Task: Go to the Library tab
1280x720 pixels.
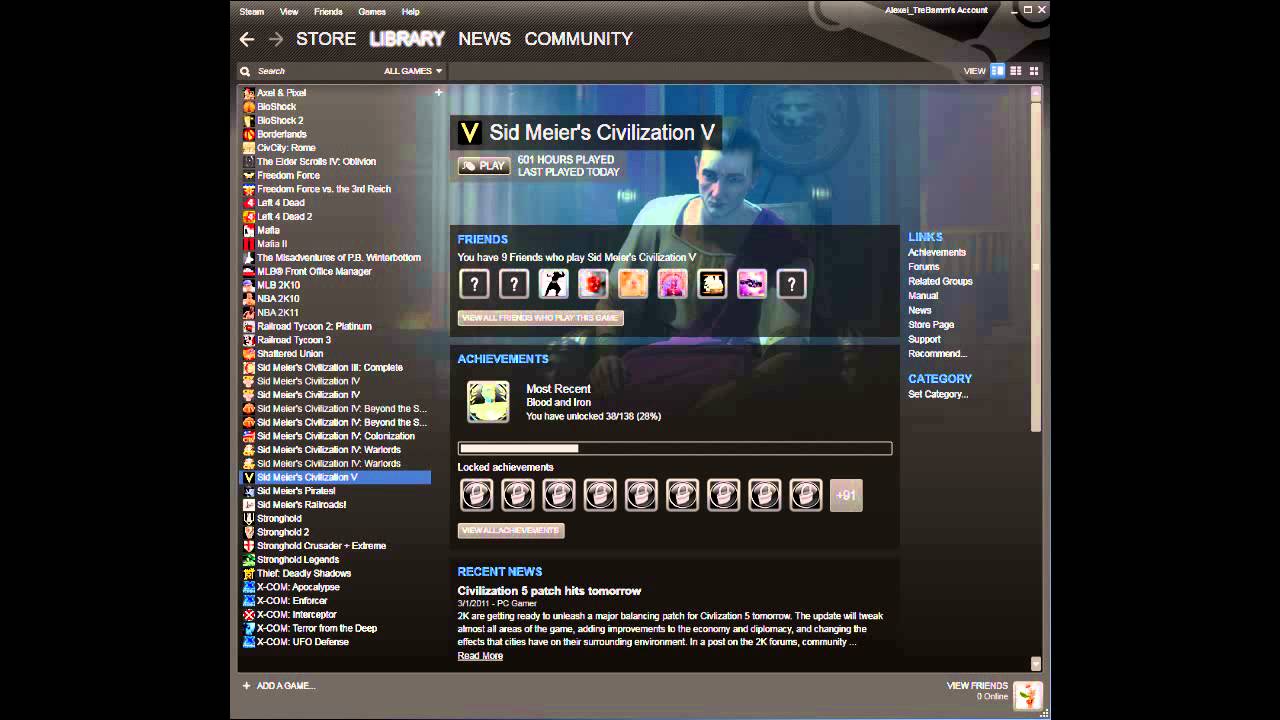Action: point(407,39)
